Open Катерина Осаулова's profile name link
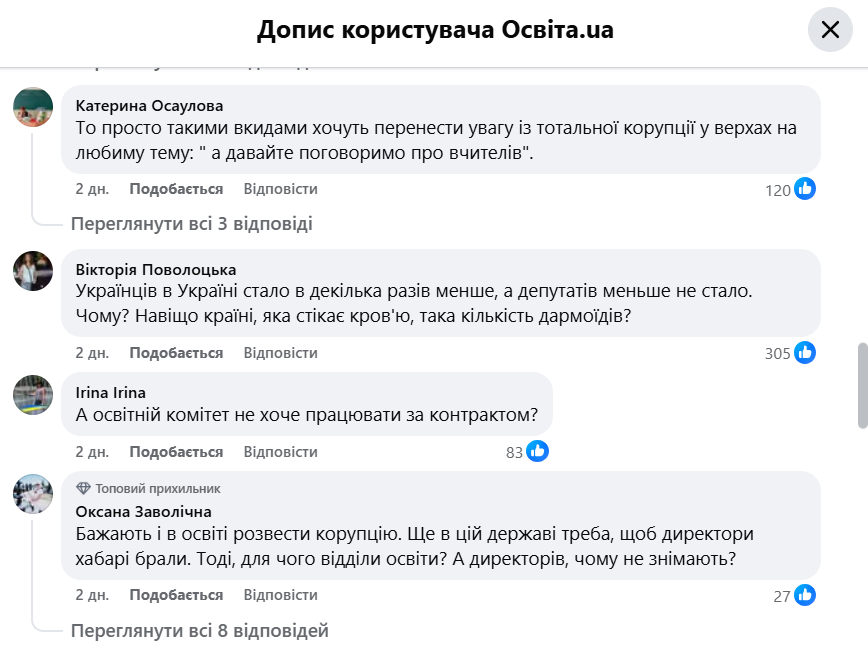 [x=150, y=105]
